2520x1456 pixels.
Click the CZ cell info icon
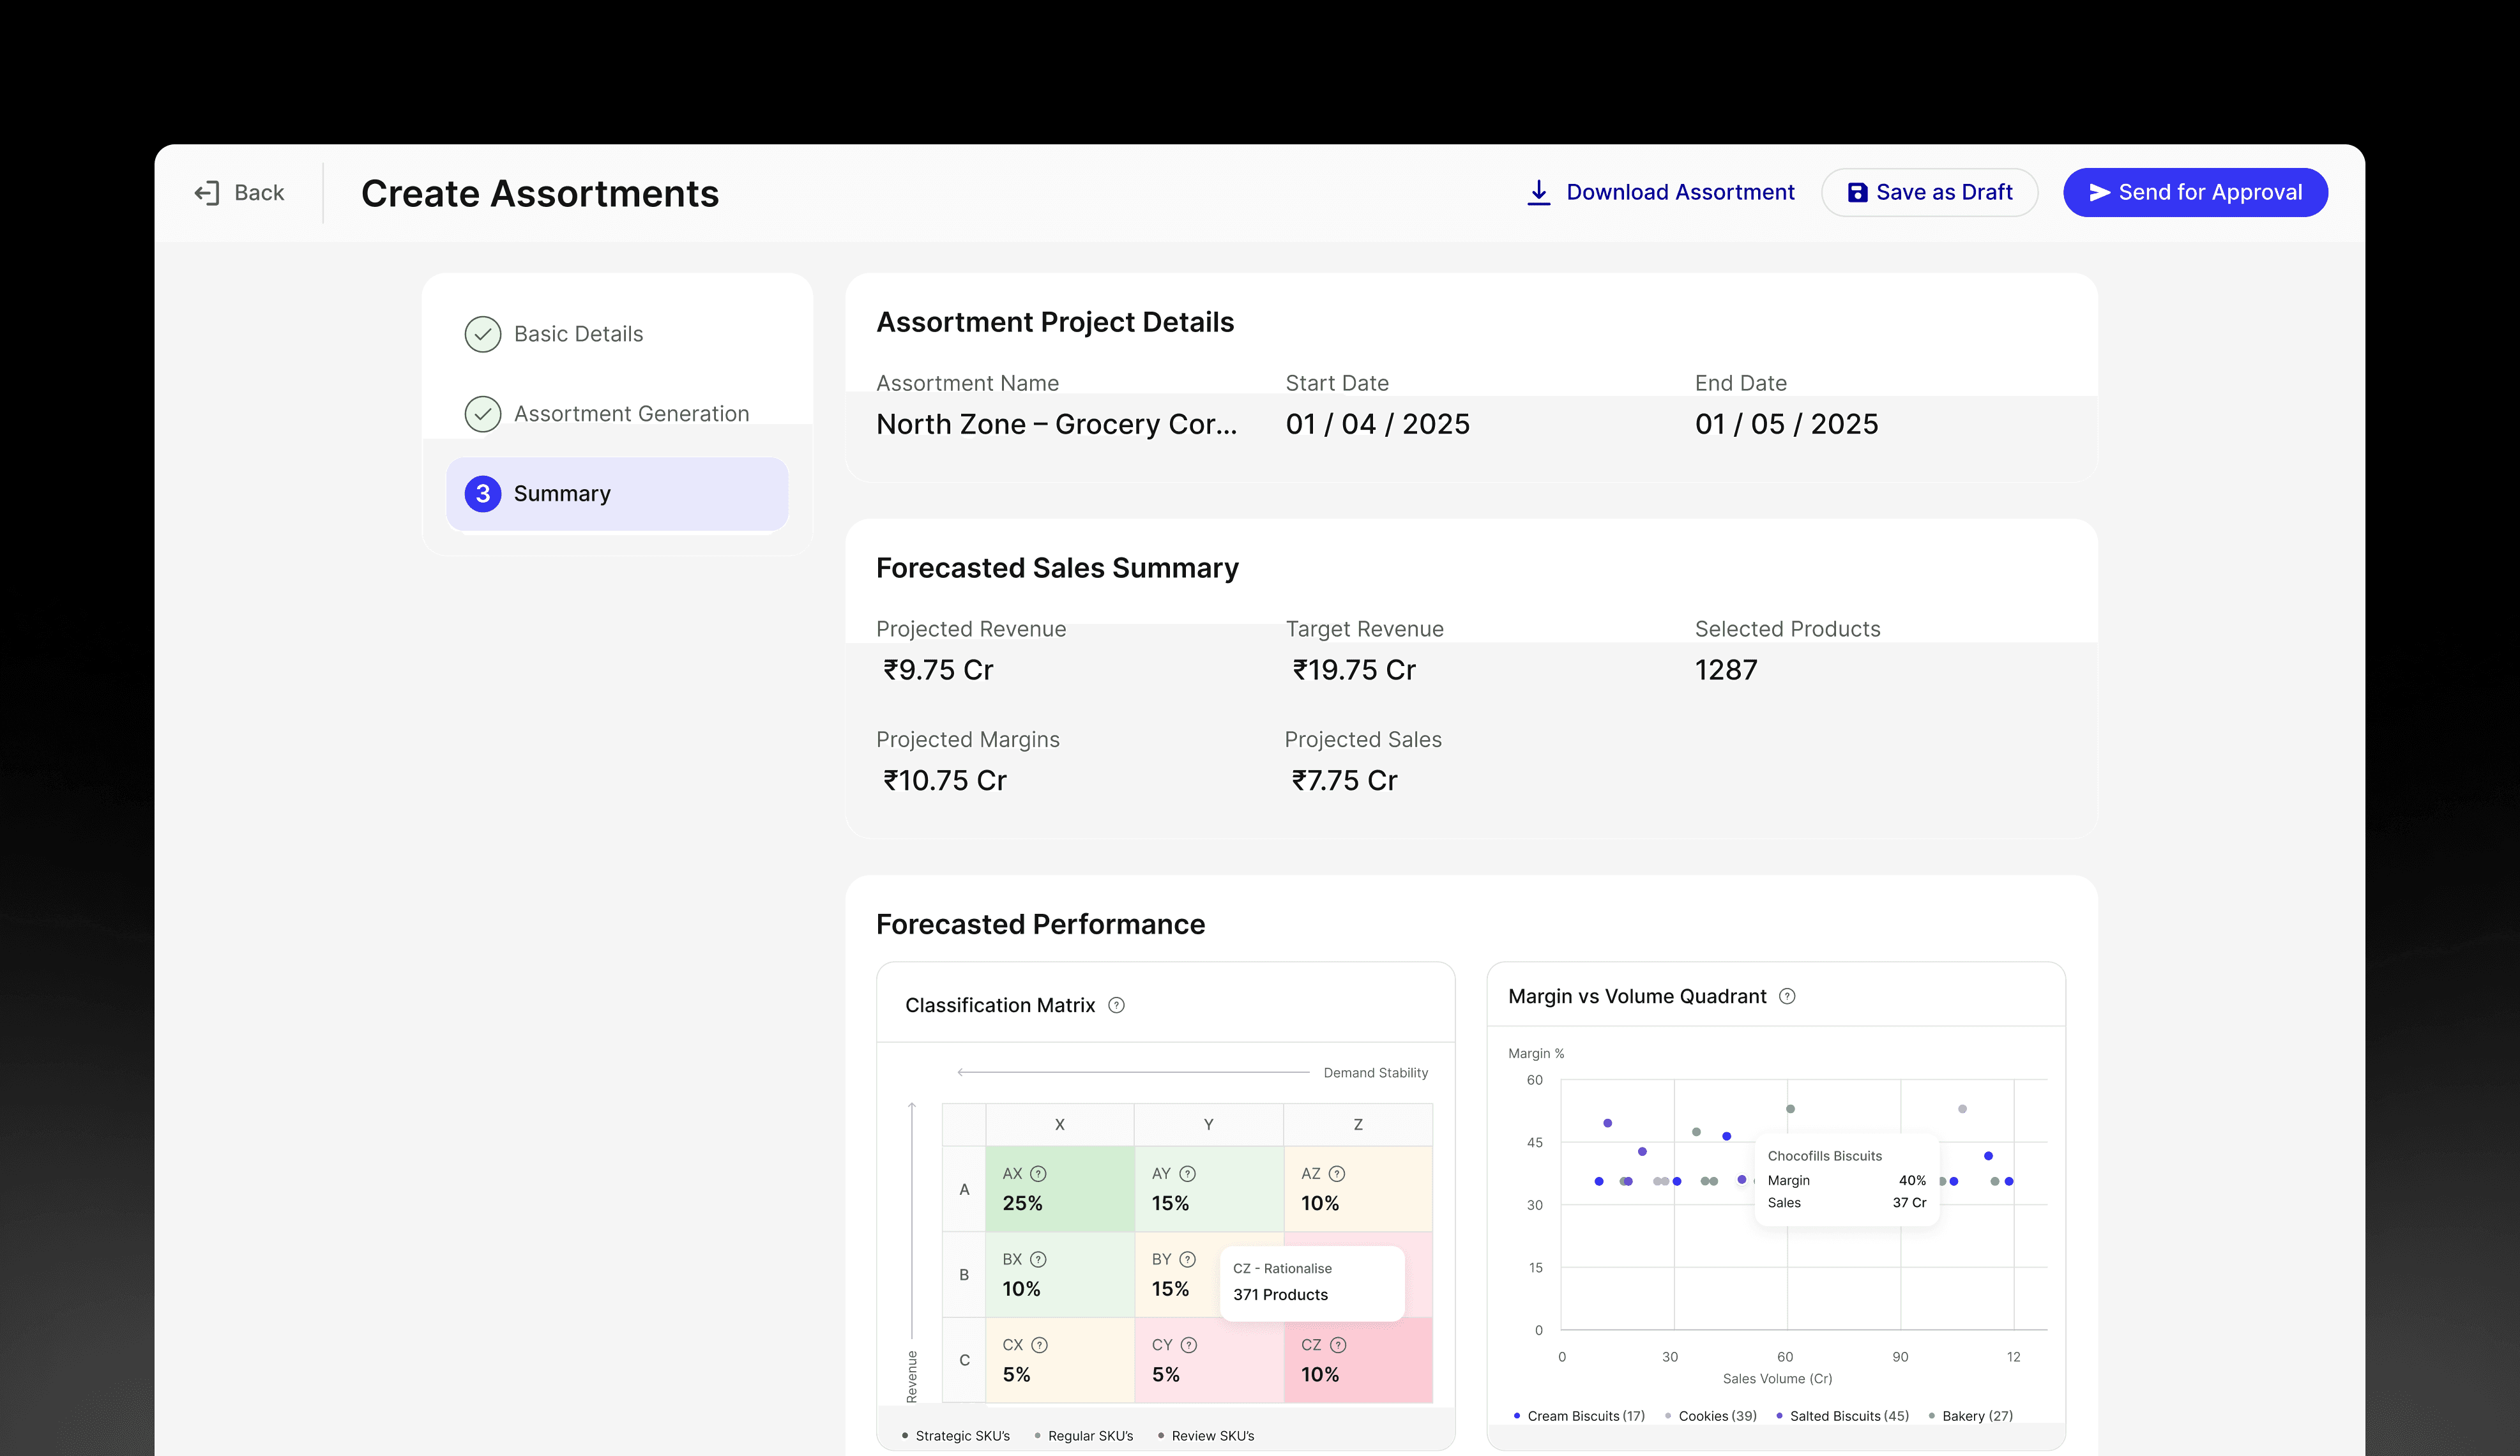coord(1338,1345)
